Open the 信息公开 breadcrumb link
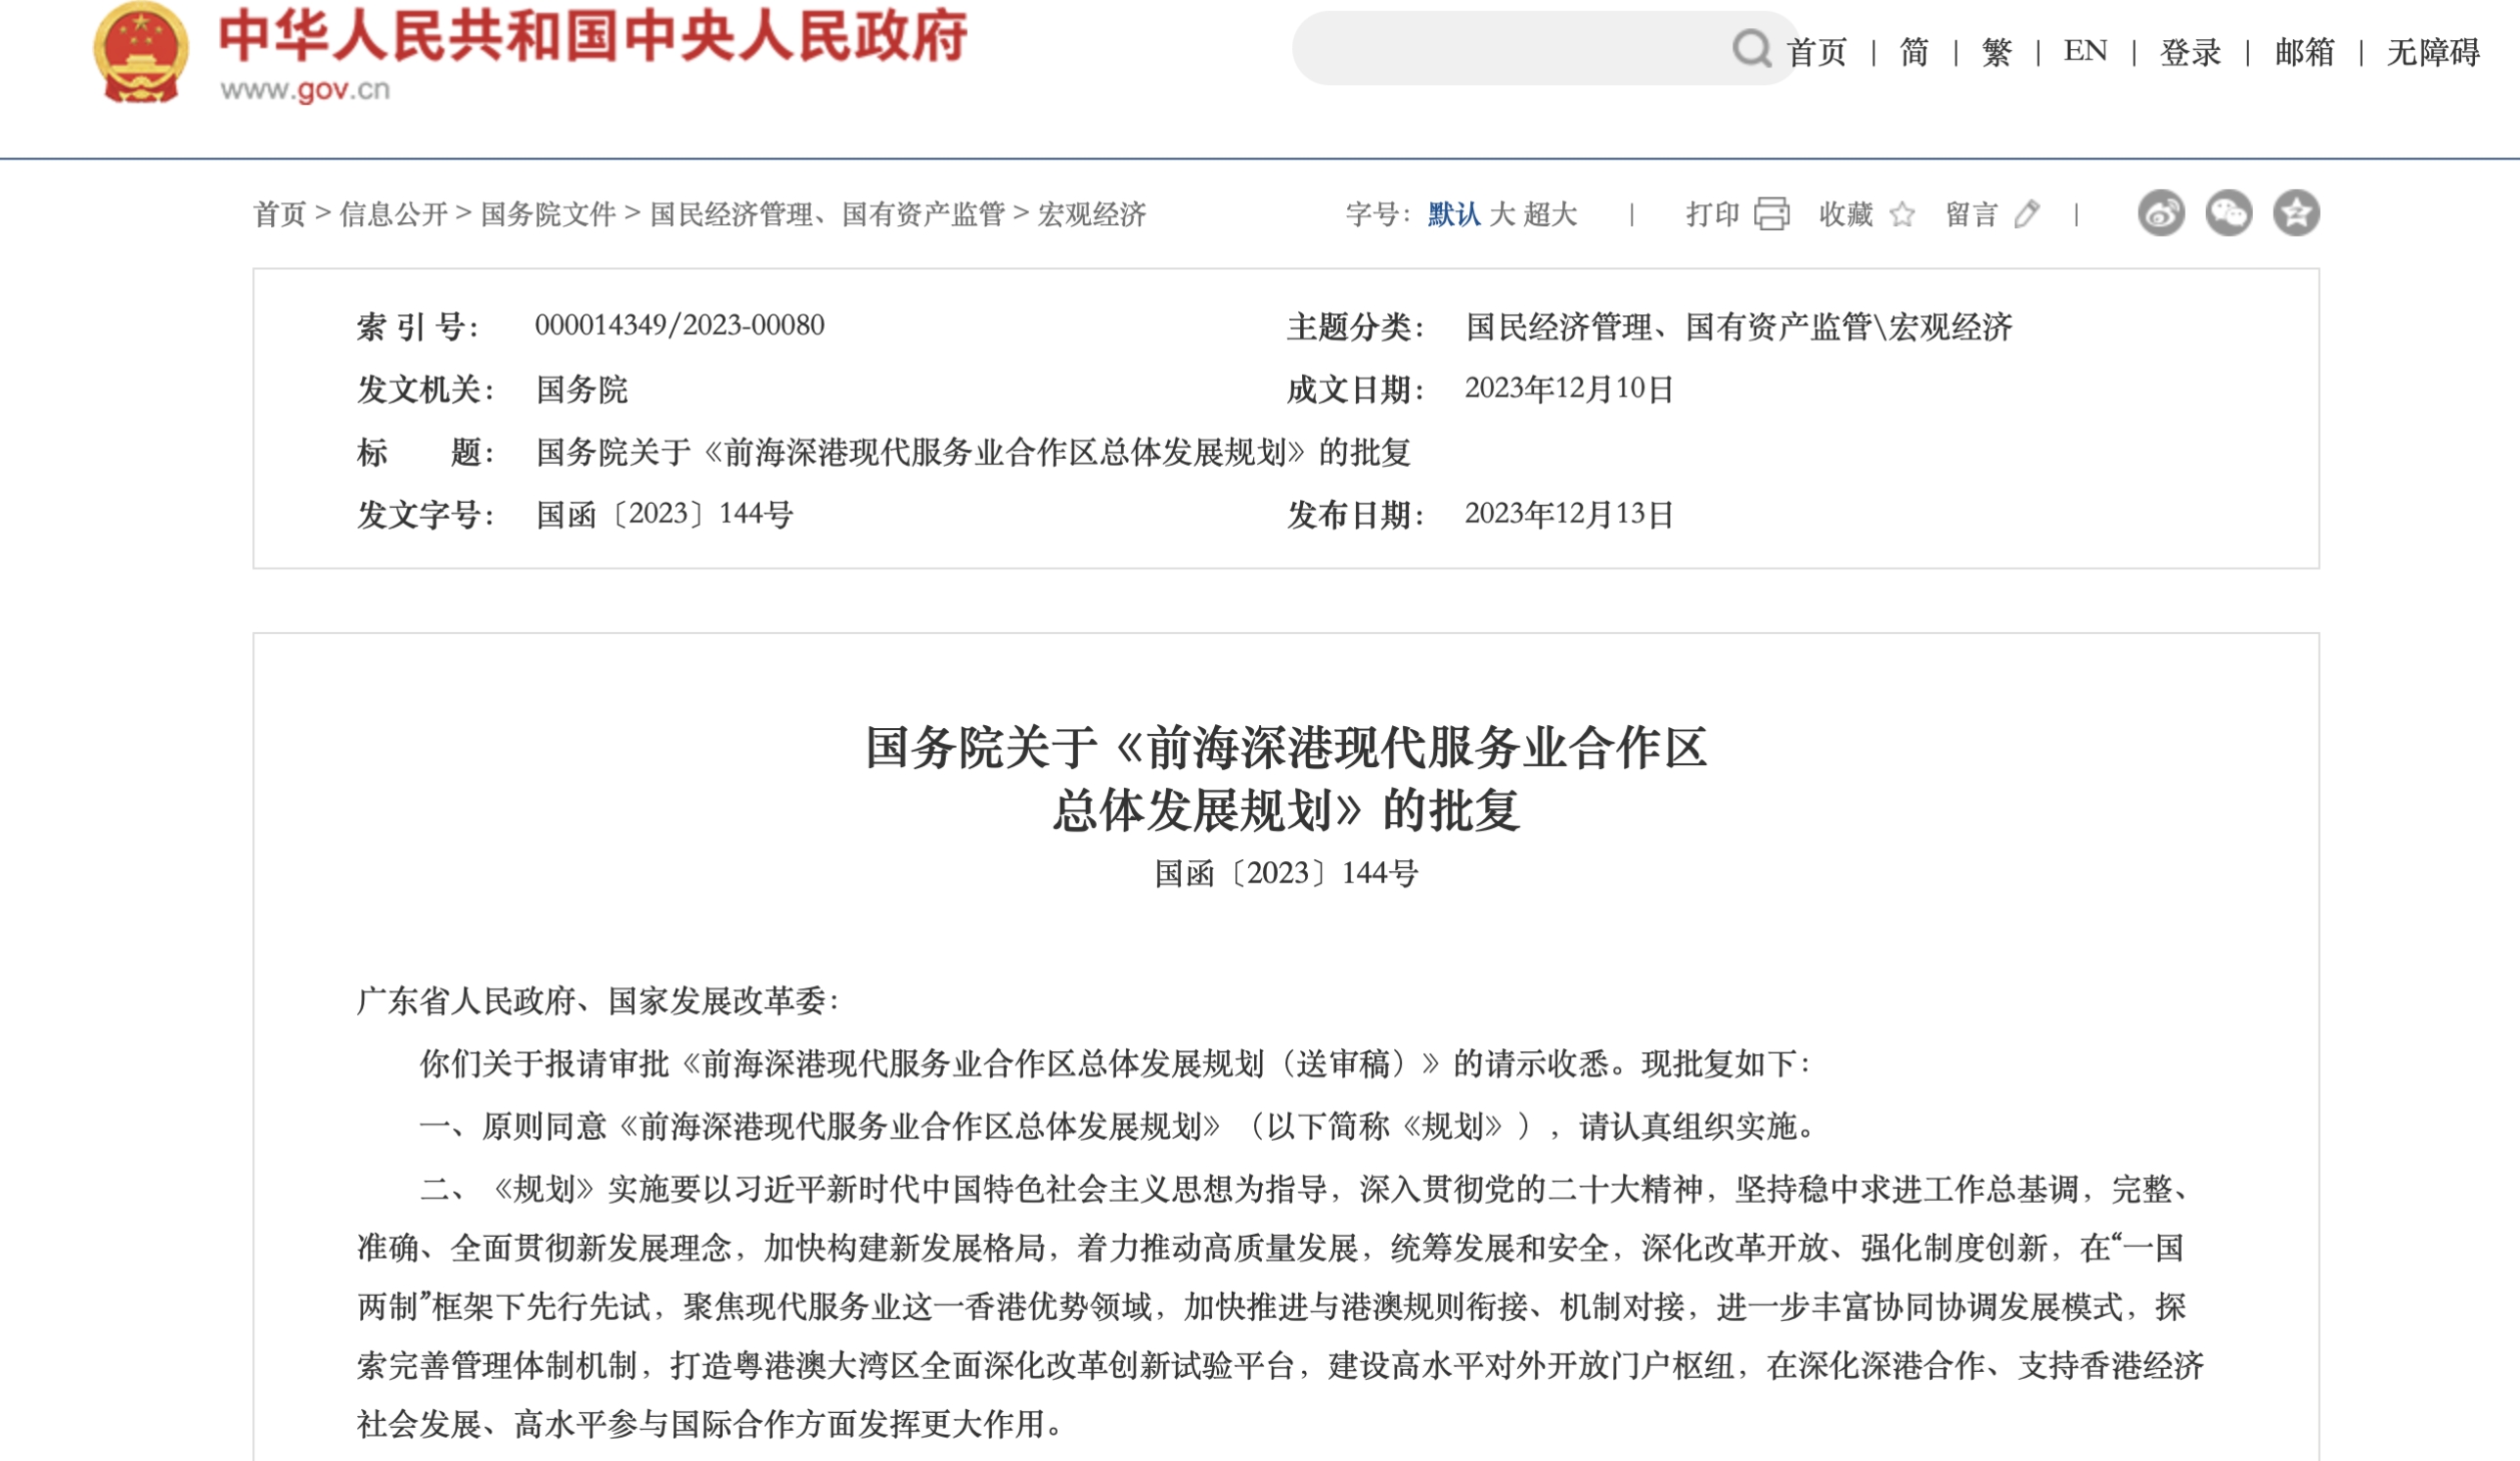The image size is (2520, 1461). [394, 214]
